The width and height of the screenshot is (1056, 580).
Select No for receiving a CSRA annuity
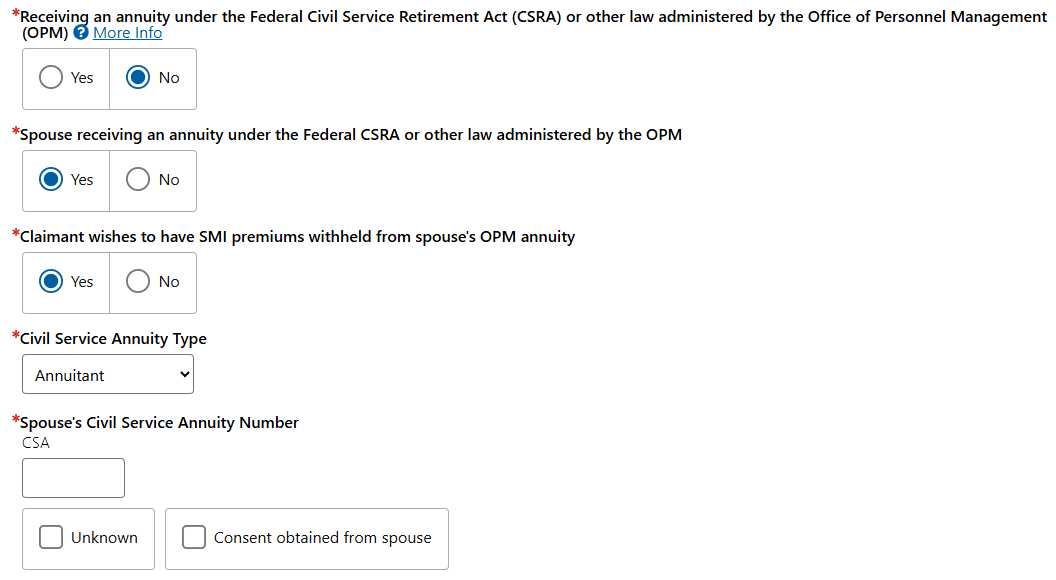click(x=139, y=78)
